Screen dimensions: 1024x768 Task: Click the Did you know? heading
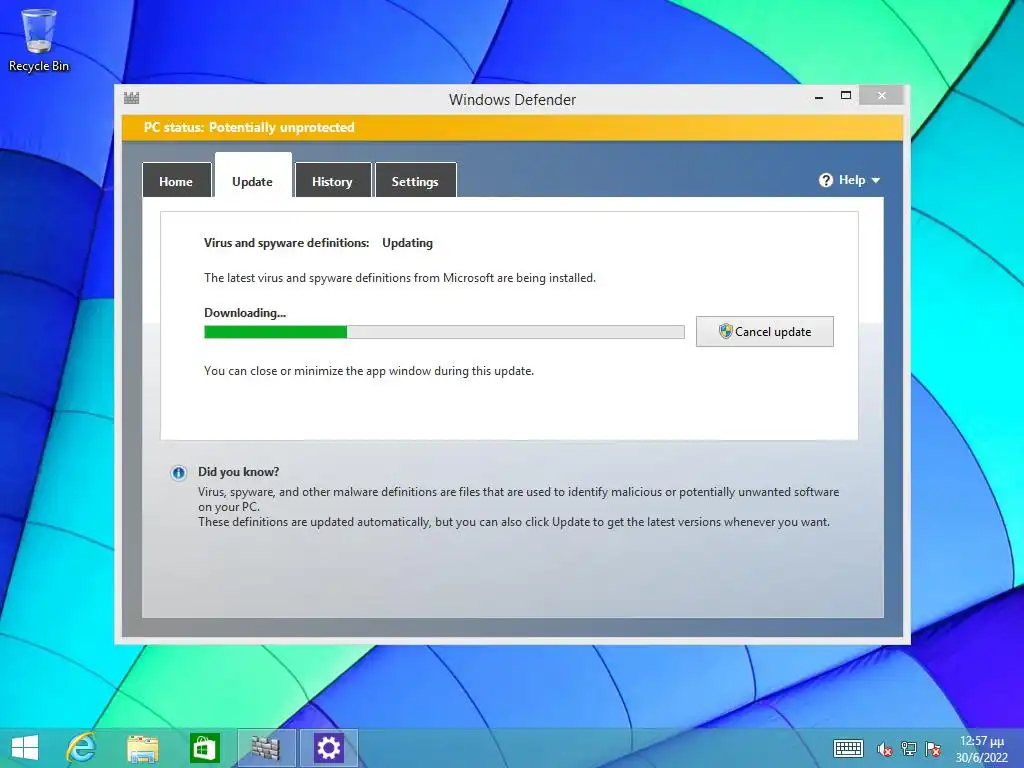tap(238, 472)
